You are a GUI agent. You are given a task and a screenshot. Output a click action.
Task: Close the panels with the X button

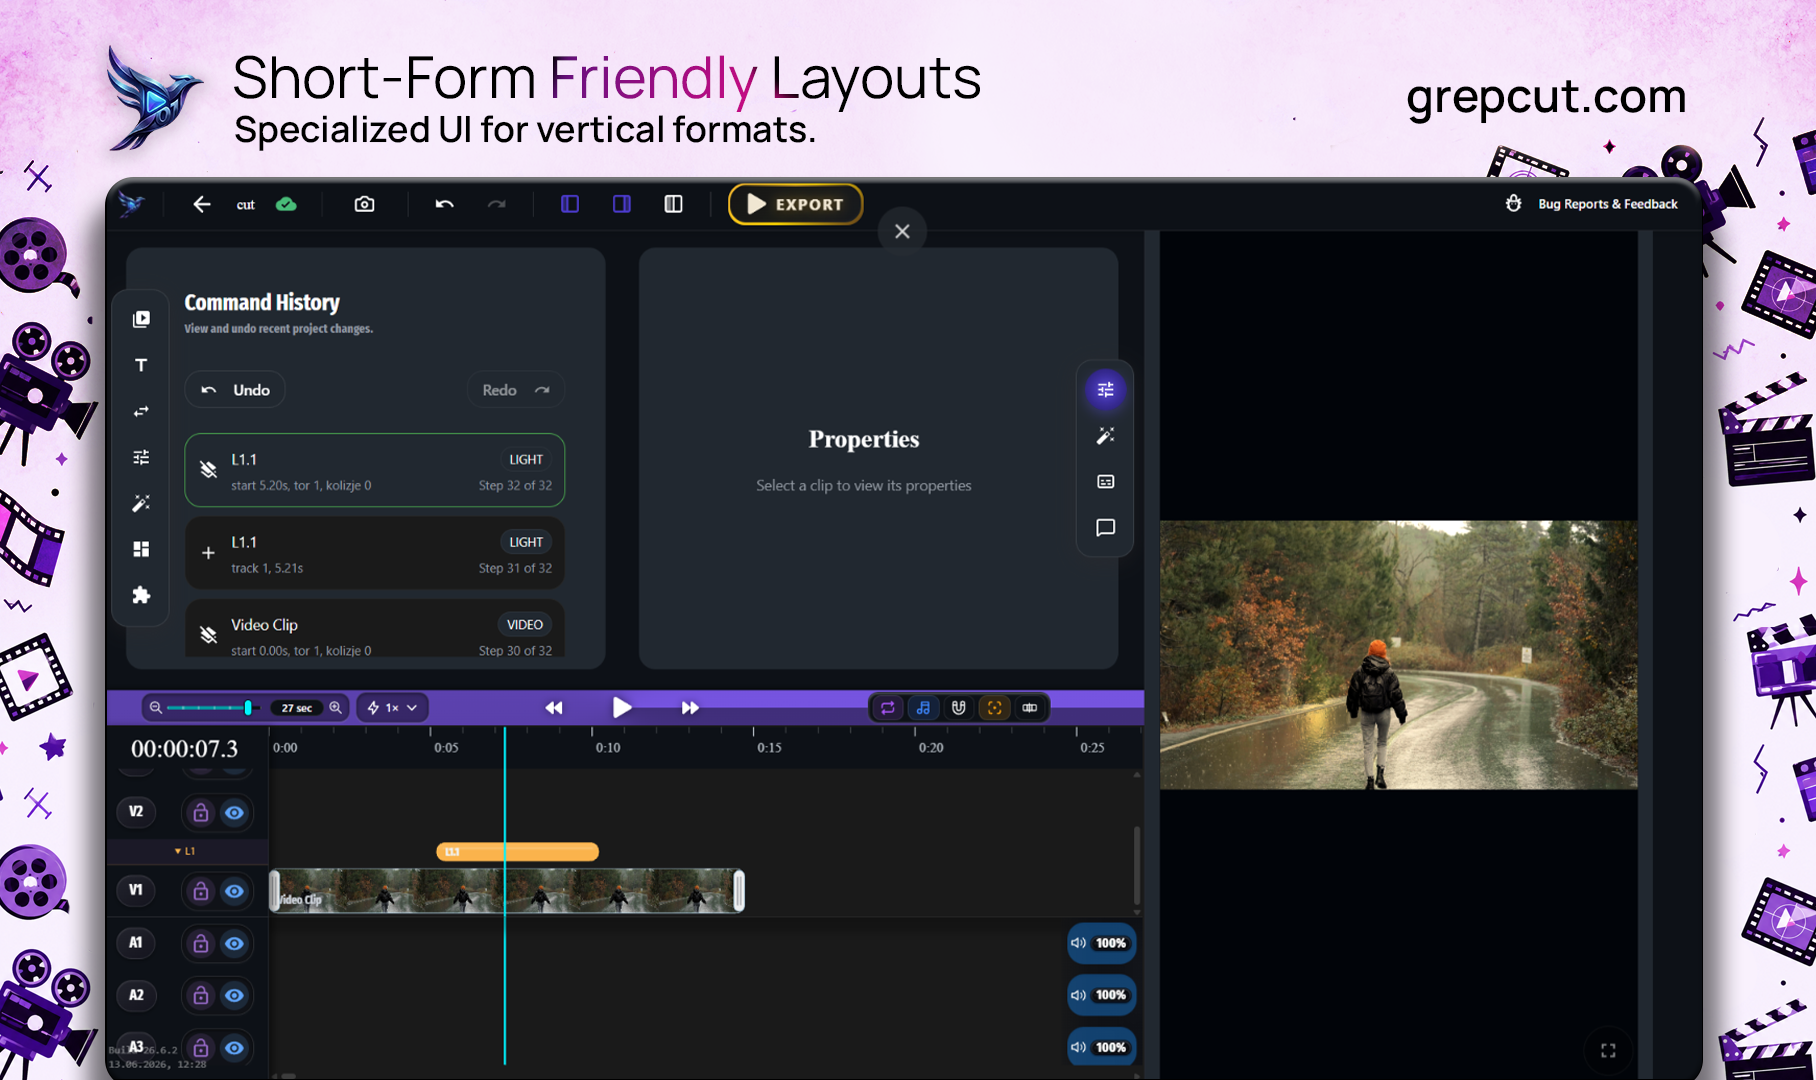point(902,231)
